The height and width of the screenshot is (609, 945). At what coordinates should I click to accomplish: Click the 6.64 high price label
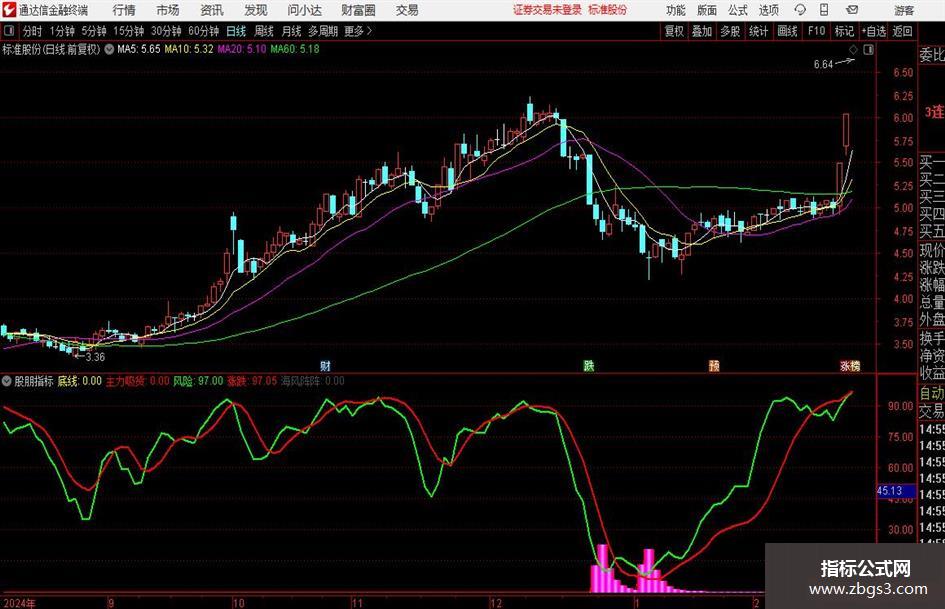tap(823, 65)
